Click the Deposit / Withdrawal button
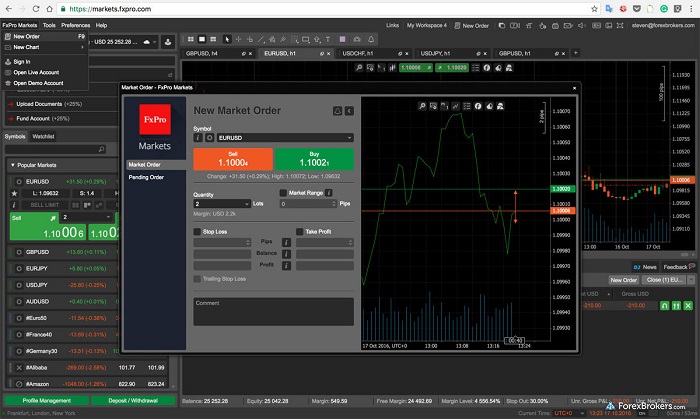The width and height of the screenshot is (700, 419). 133,401
